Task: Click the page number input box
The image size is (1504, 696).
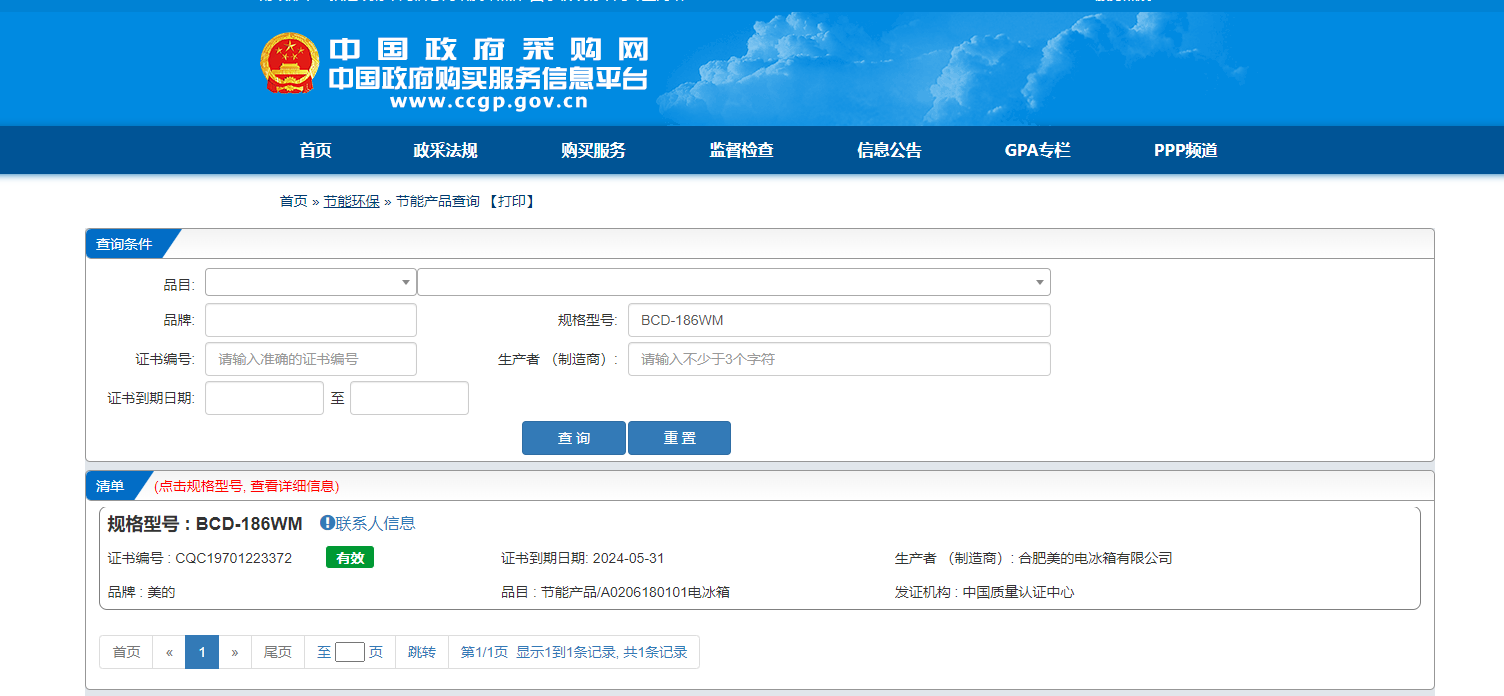Action: pyautogui.click(x=350, y=652)
